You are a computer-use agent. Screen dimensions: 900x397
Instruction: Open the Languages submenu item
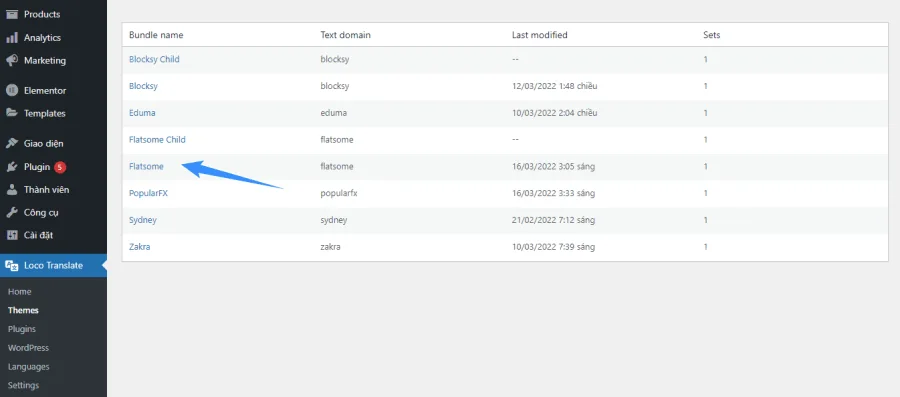coord(29,367)
